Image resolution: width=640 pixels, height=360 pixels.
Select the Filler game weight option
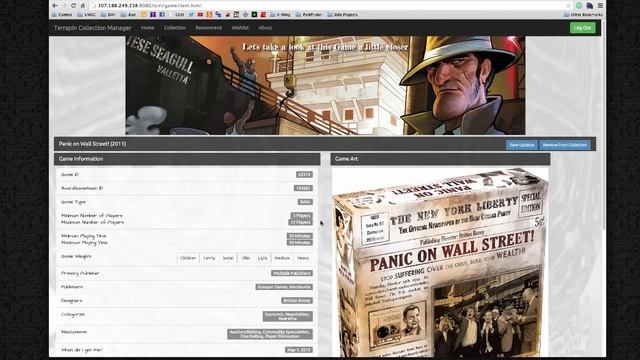tap(245, 258)
